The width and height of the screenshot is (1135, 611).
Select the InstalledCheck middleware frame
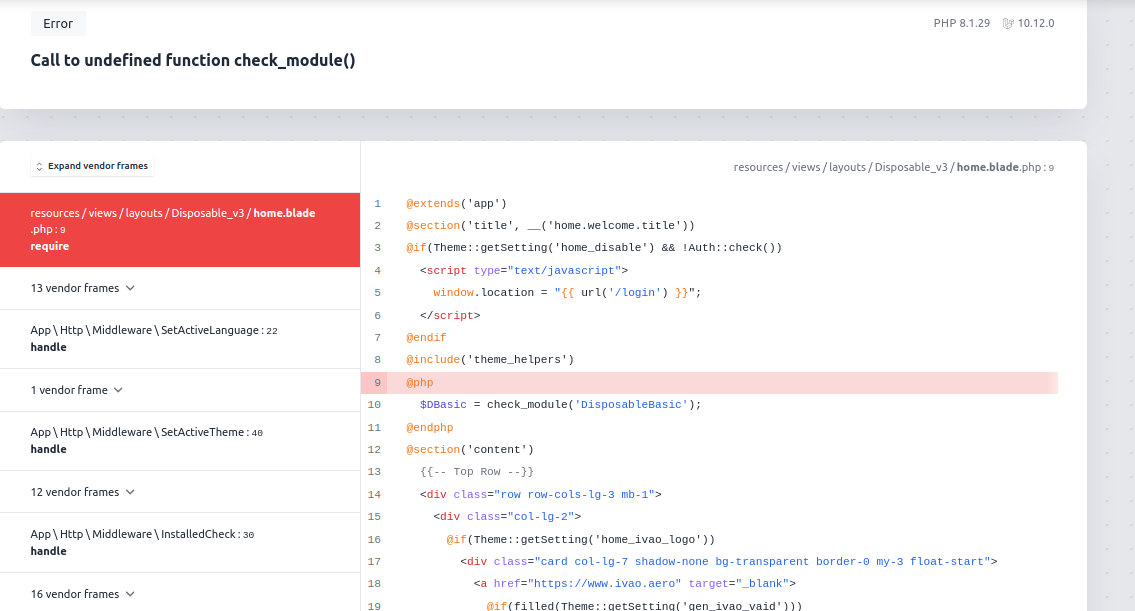[141, 542]
